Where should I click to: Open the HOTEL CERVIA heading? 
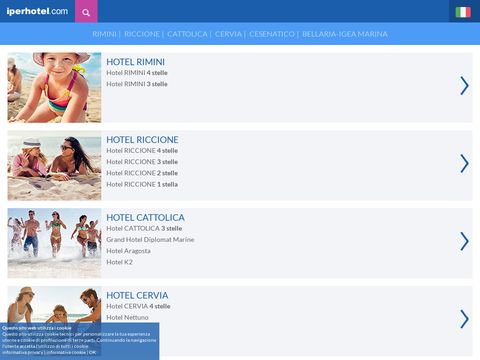click(x=137, y=295)
